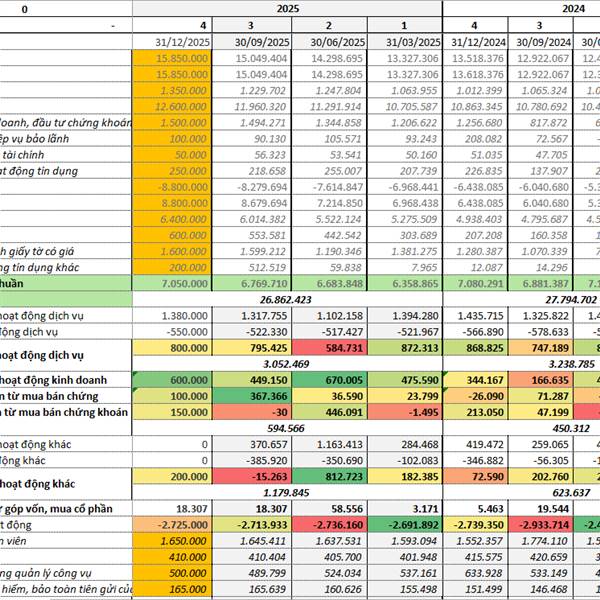The image size is (600, 600).
Task: Select the 31/12/2025 date cell
Action: (172, 42)
